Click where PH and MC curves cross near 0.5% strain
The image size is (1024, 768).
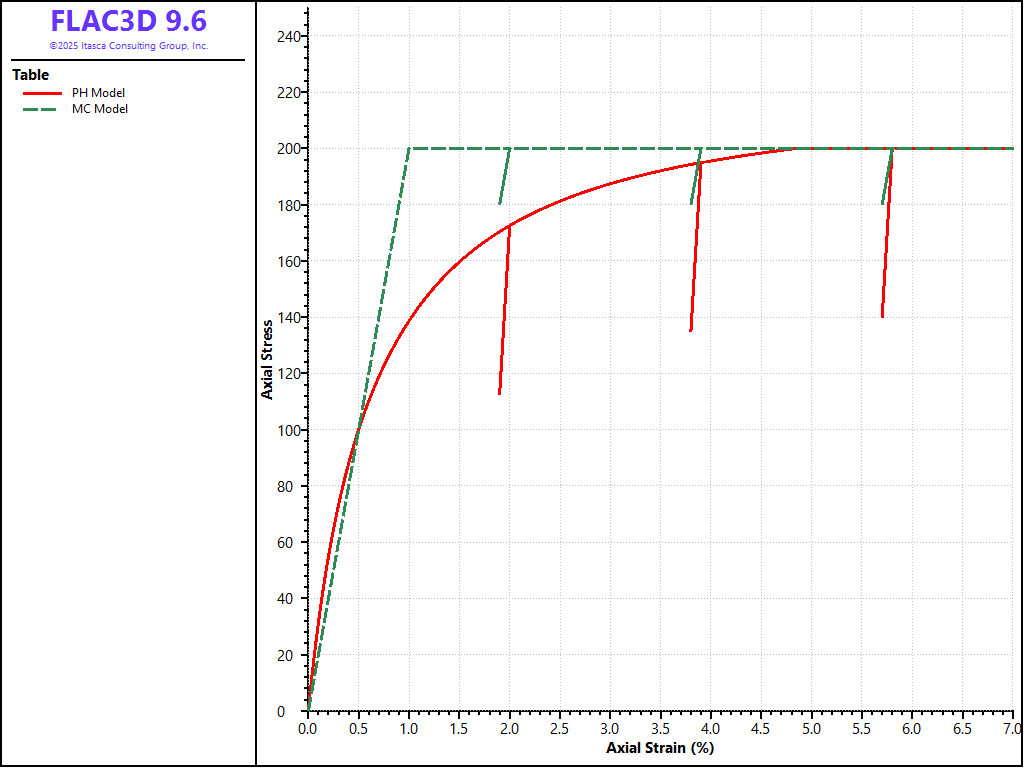click(358, 430)
